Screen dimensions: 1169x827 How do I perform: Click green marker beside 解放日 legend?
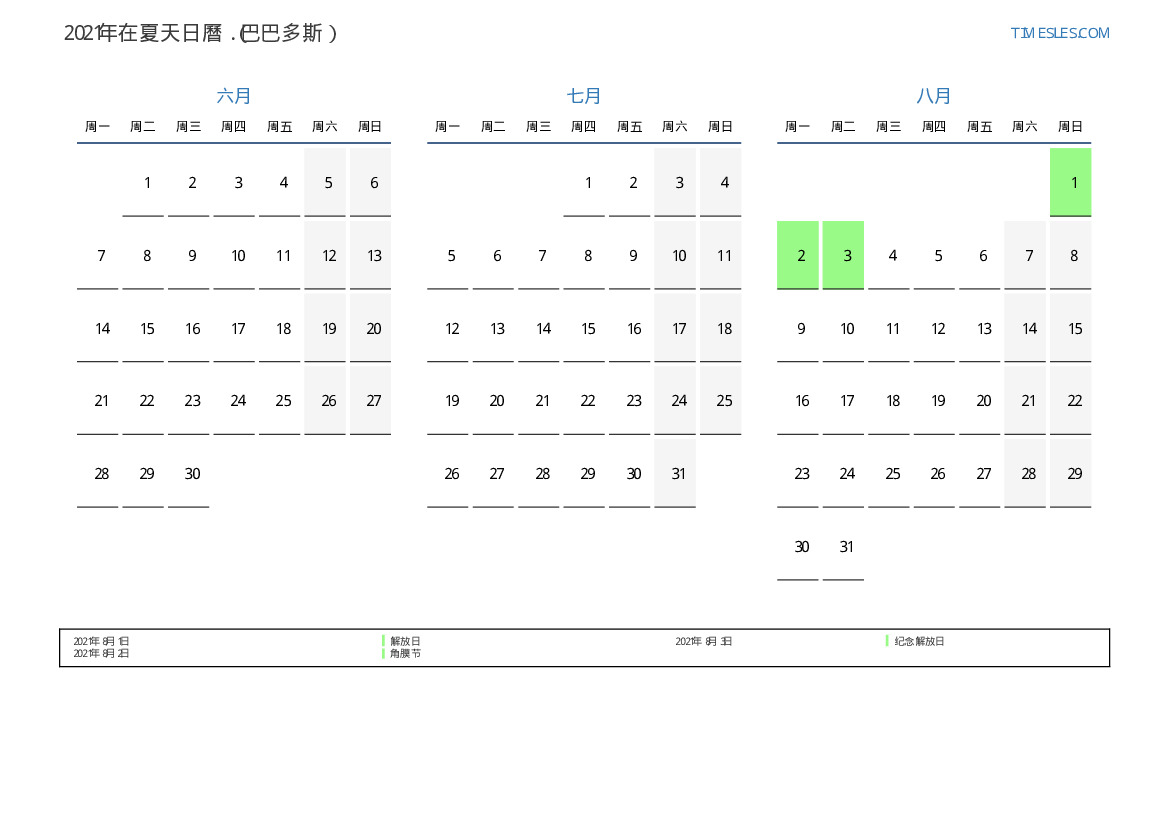click(383, 641)
